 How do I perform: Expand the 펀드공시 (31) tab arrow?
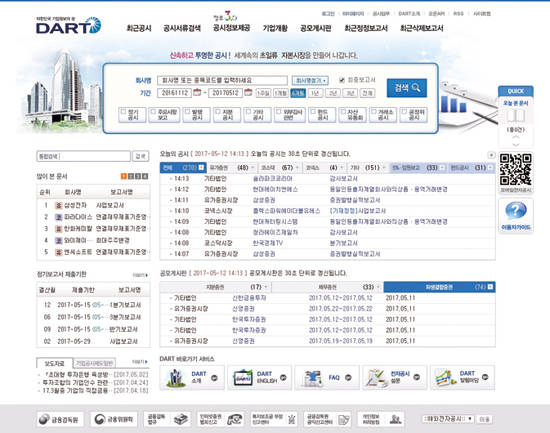[490, 168]
